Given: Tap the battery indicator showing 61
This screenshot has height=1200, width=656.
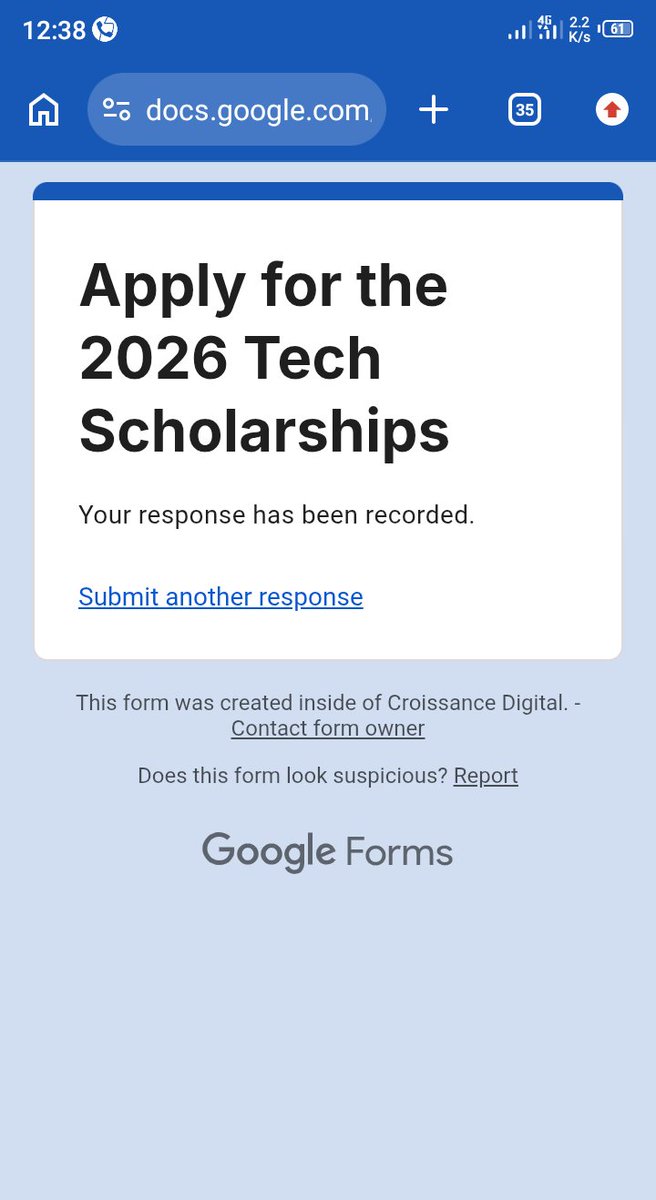Looking at the screenshot, I should point(617,29).
